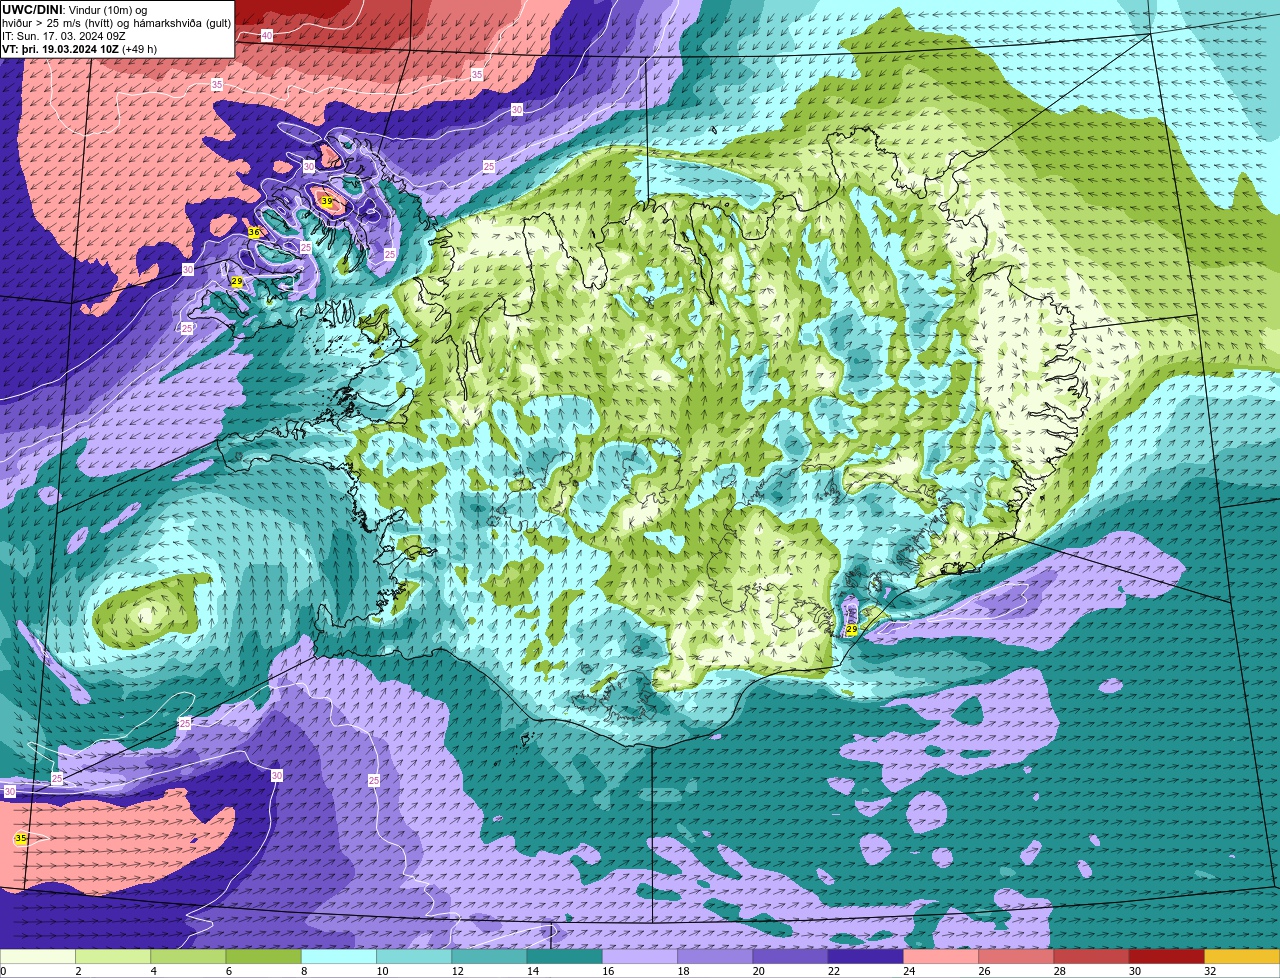Click the color scale tick label 12

458,971
